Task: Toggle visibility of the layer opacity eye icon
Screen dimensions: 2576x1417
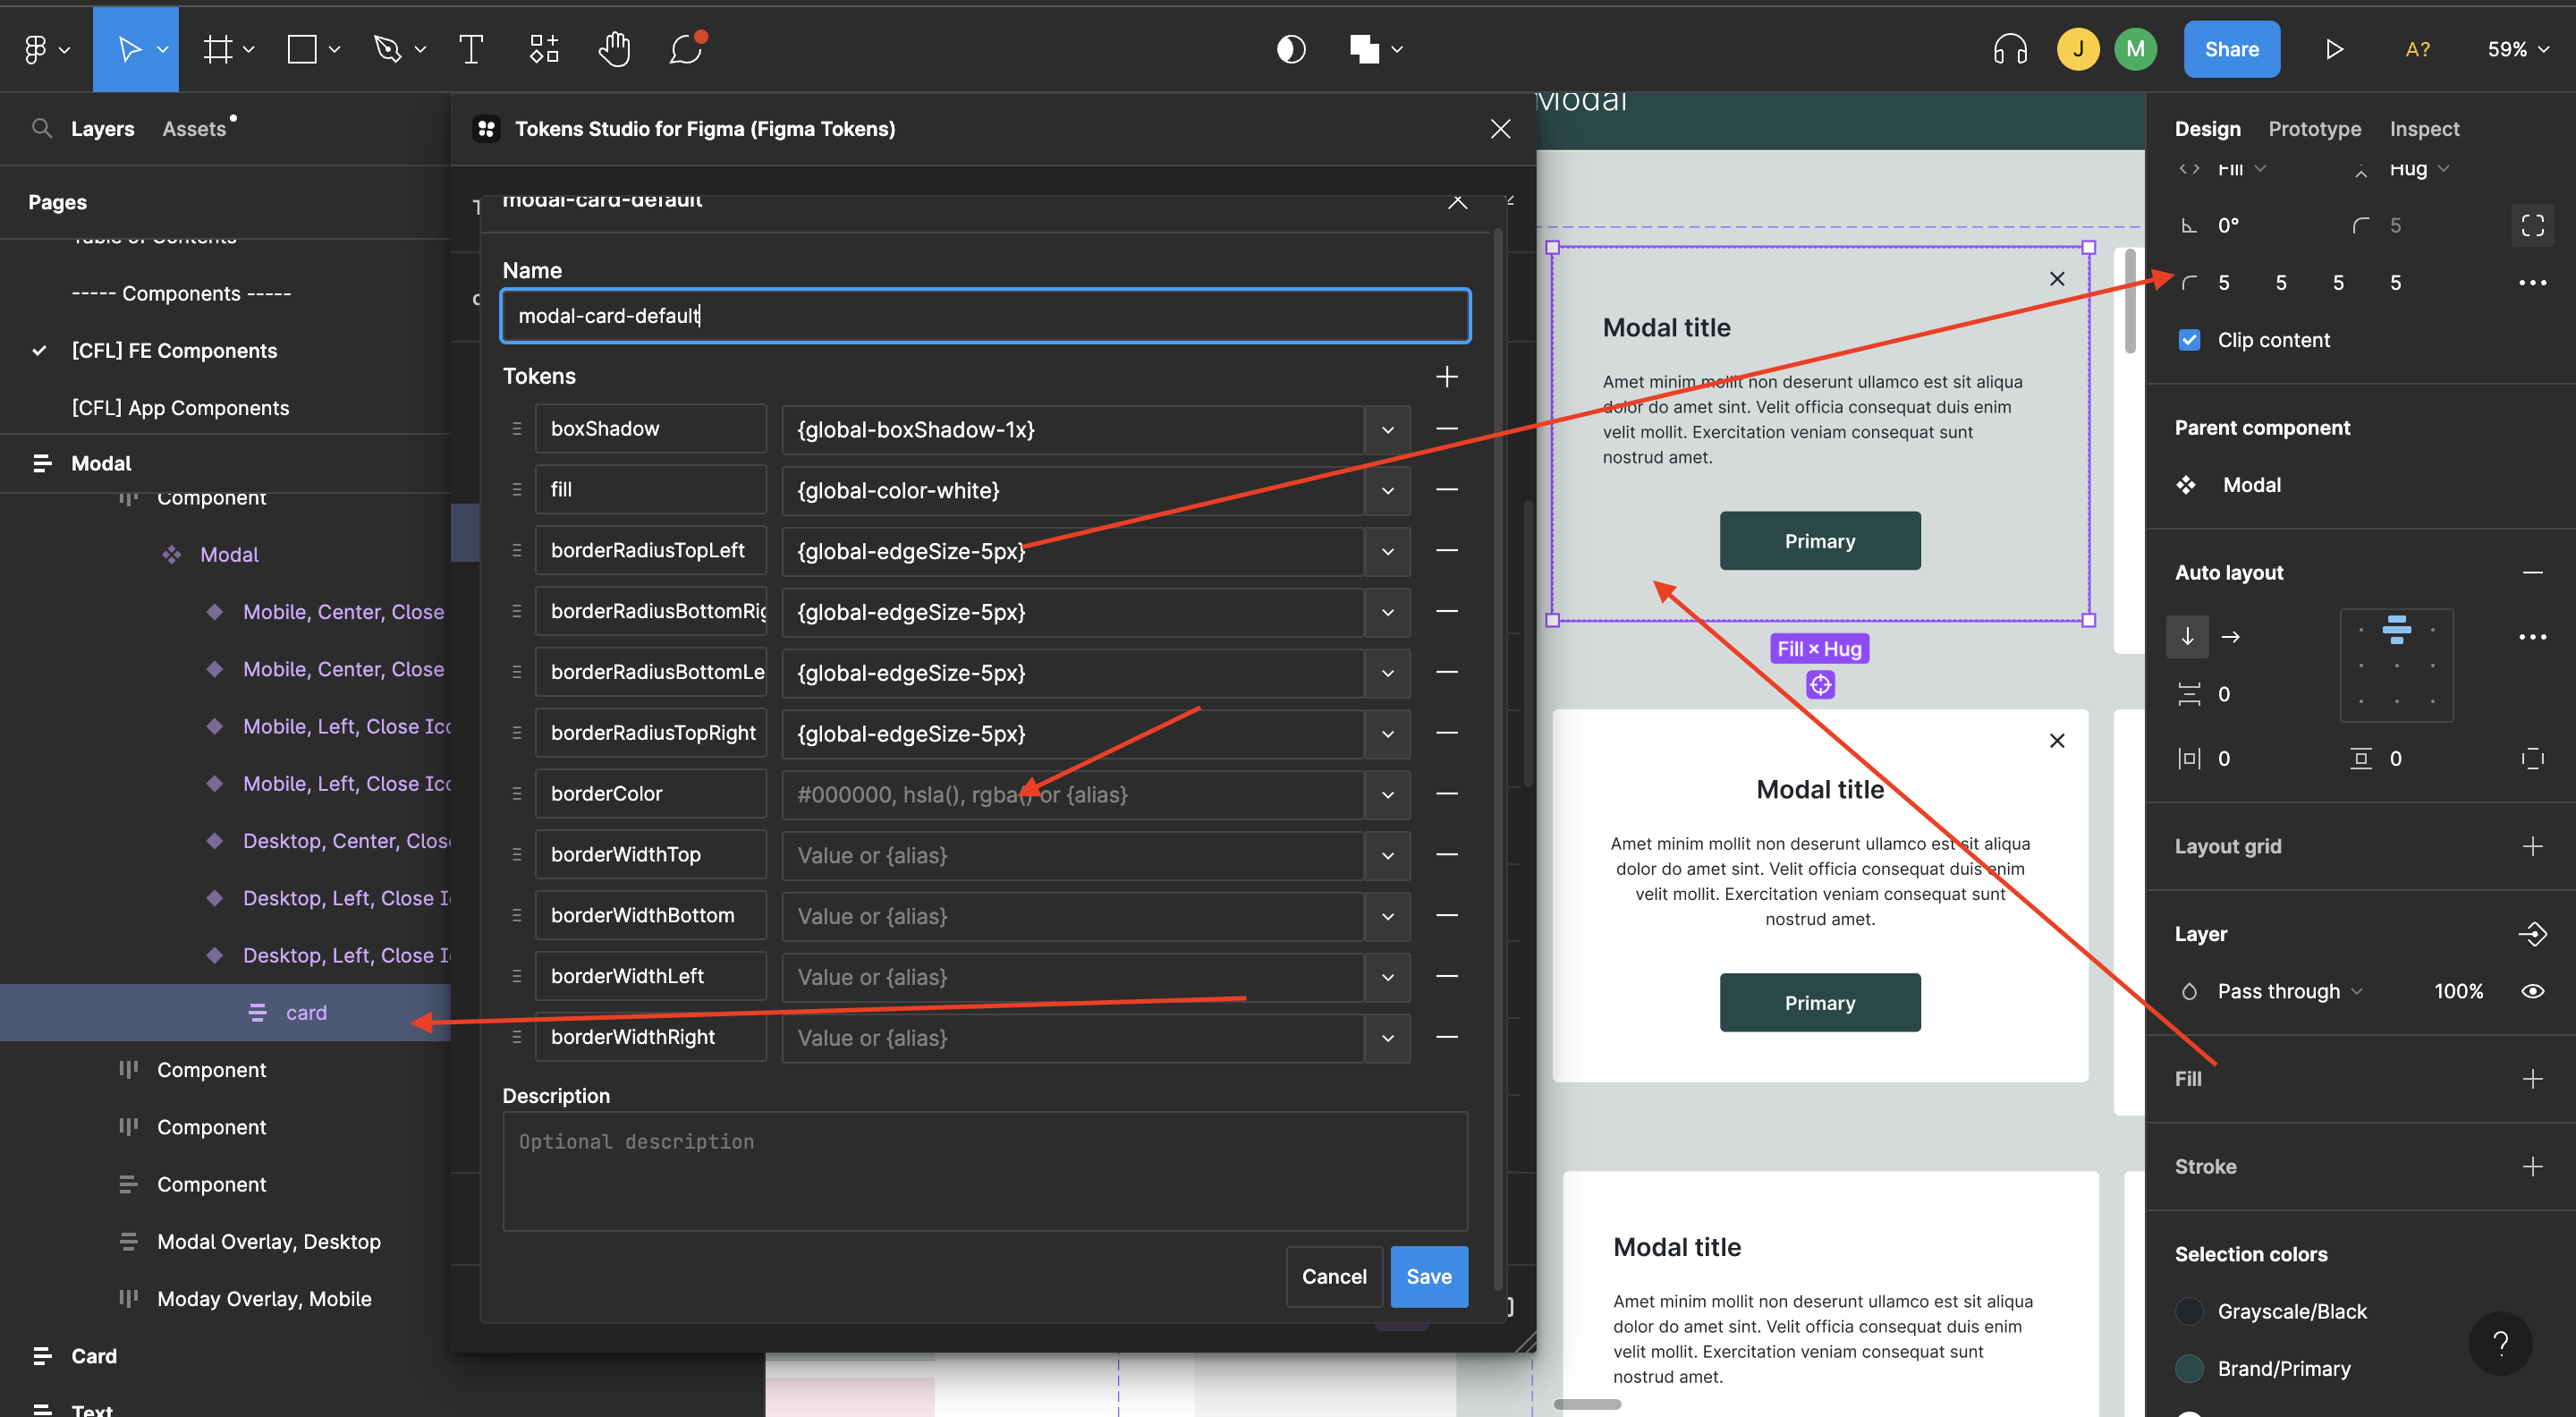Action: click(x=2533, y=991)
